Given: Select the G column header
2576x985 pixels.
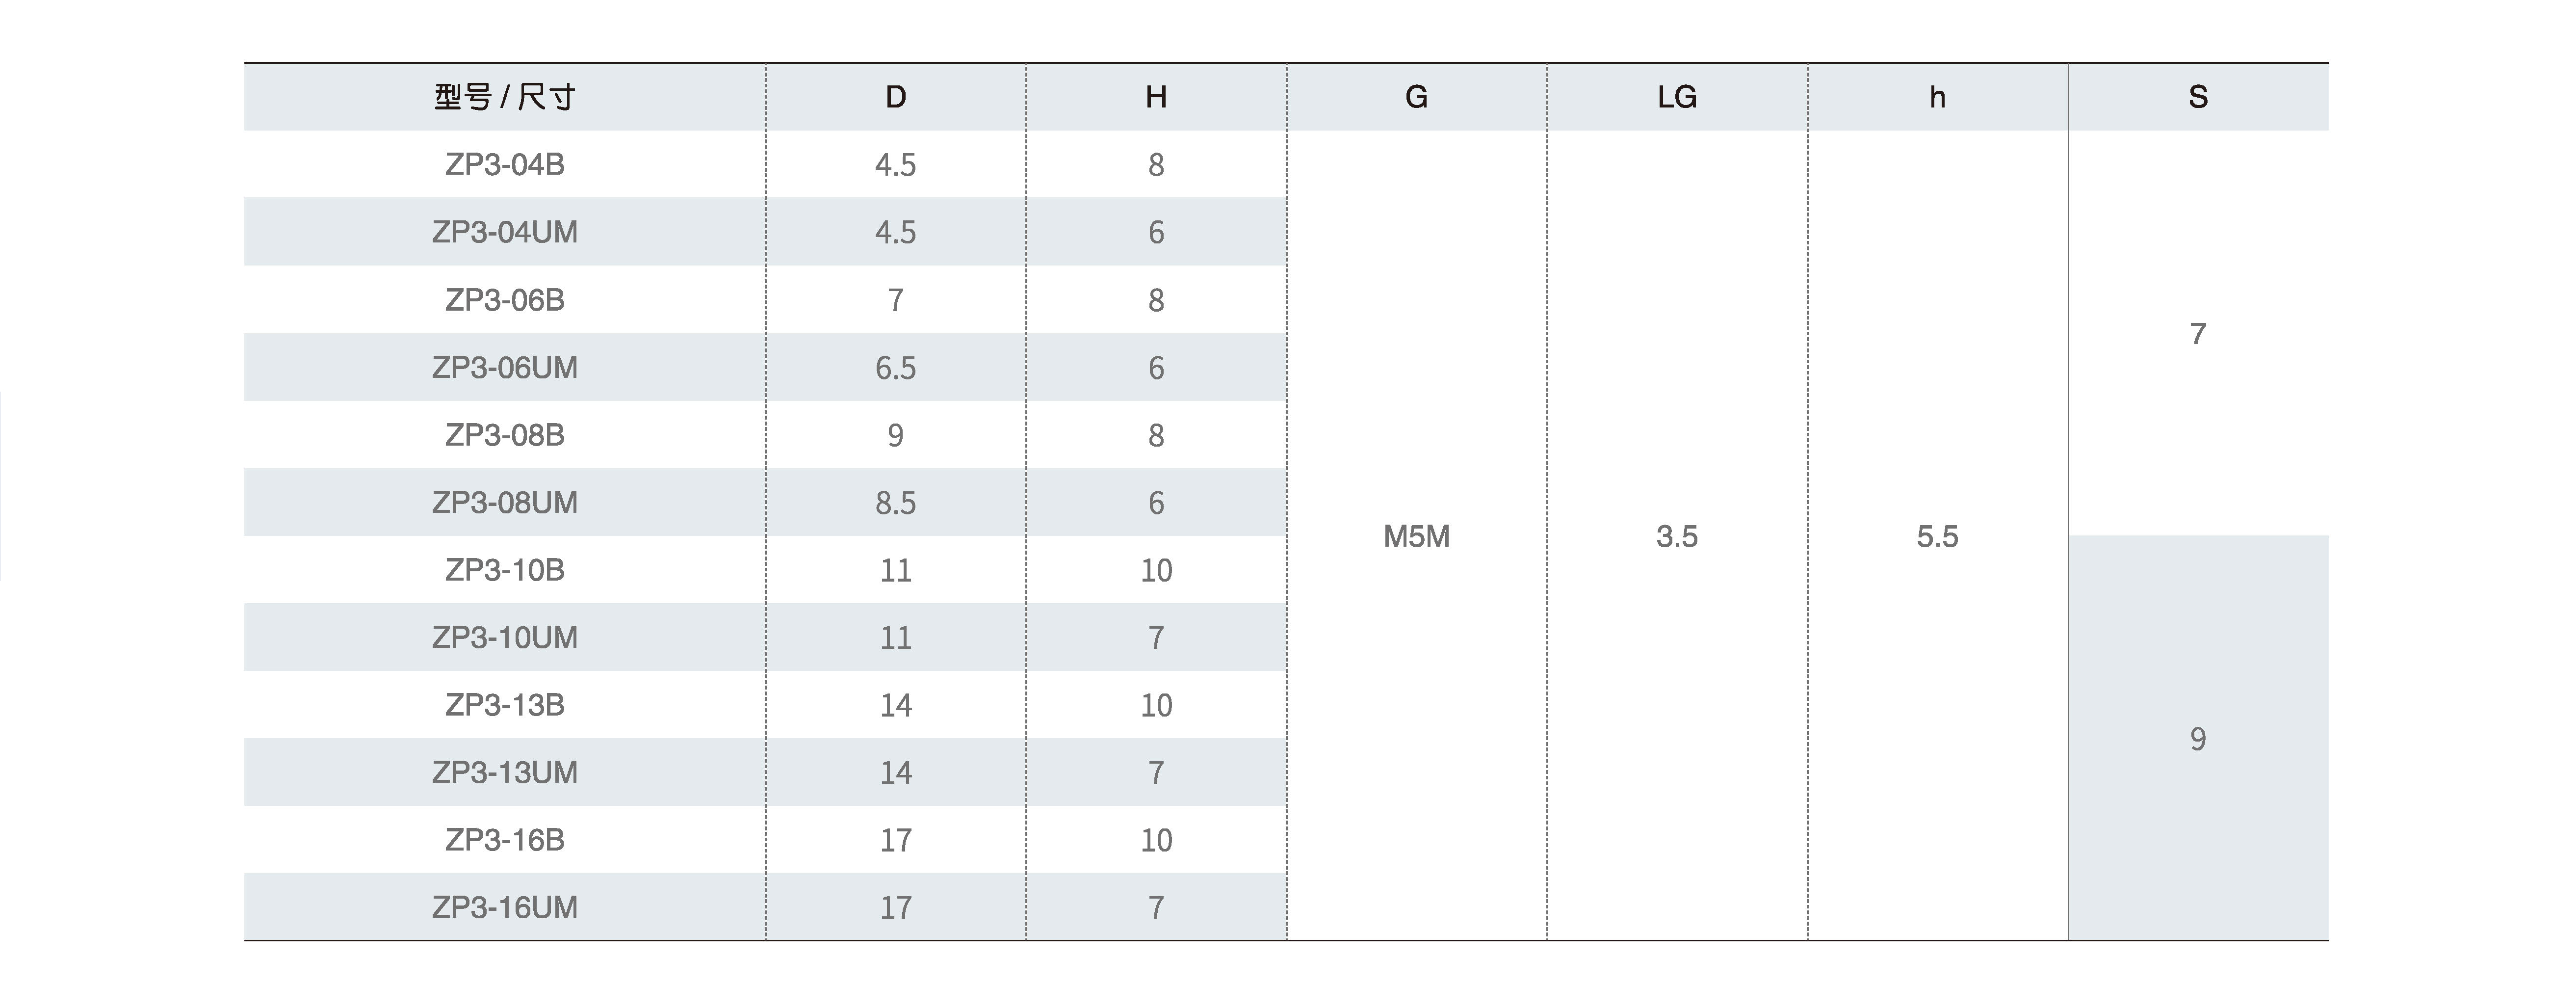Looking at the screenshot, I should pyautogui.click(x=1416, y=97).
